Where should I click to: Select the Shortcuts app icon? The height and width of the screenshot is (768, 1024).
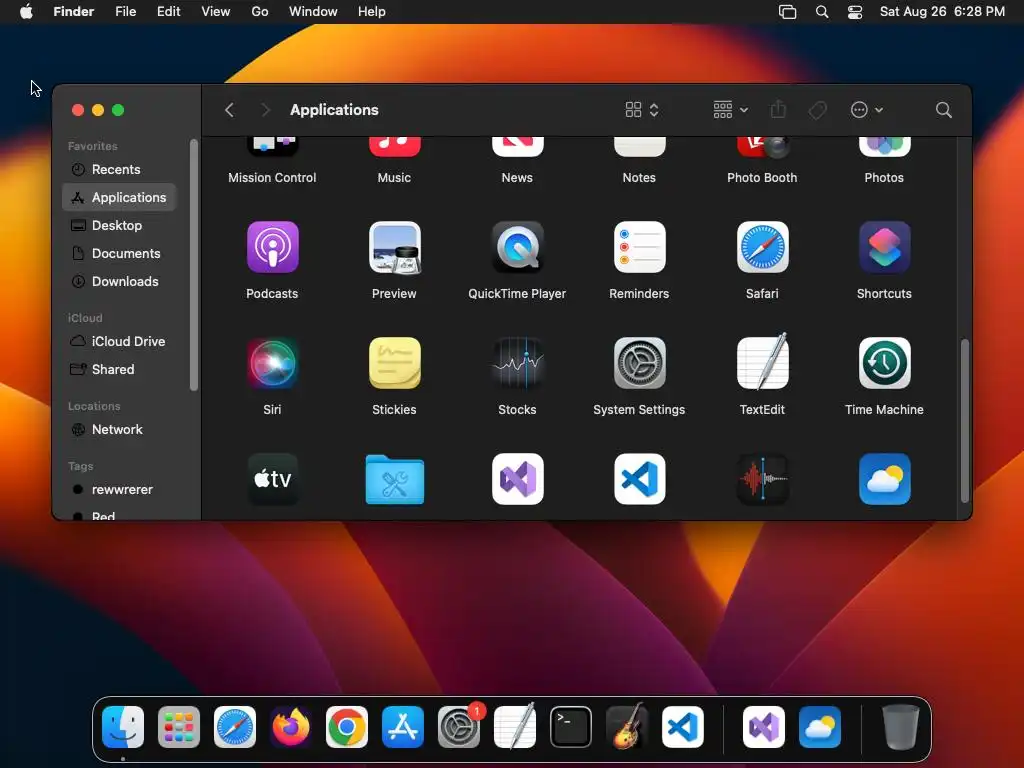[884, 247]
